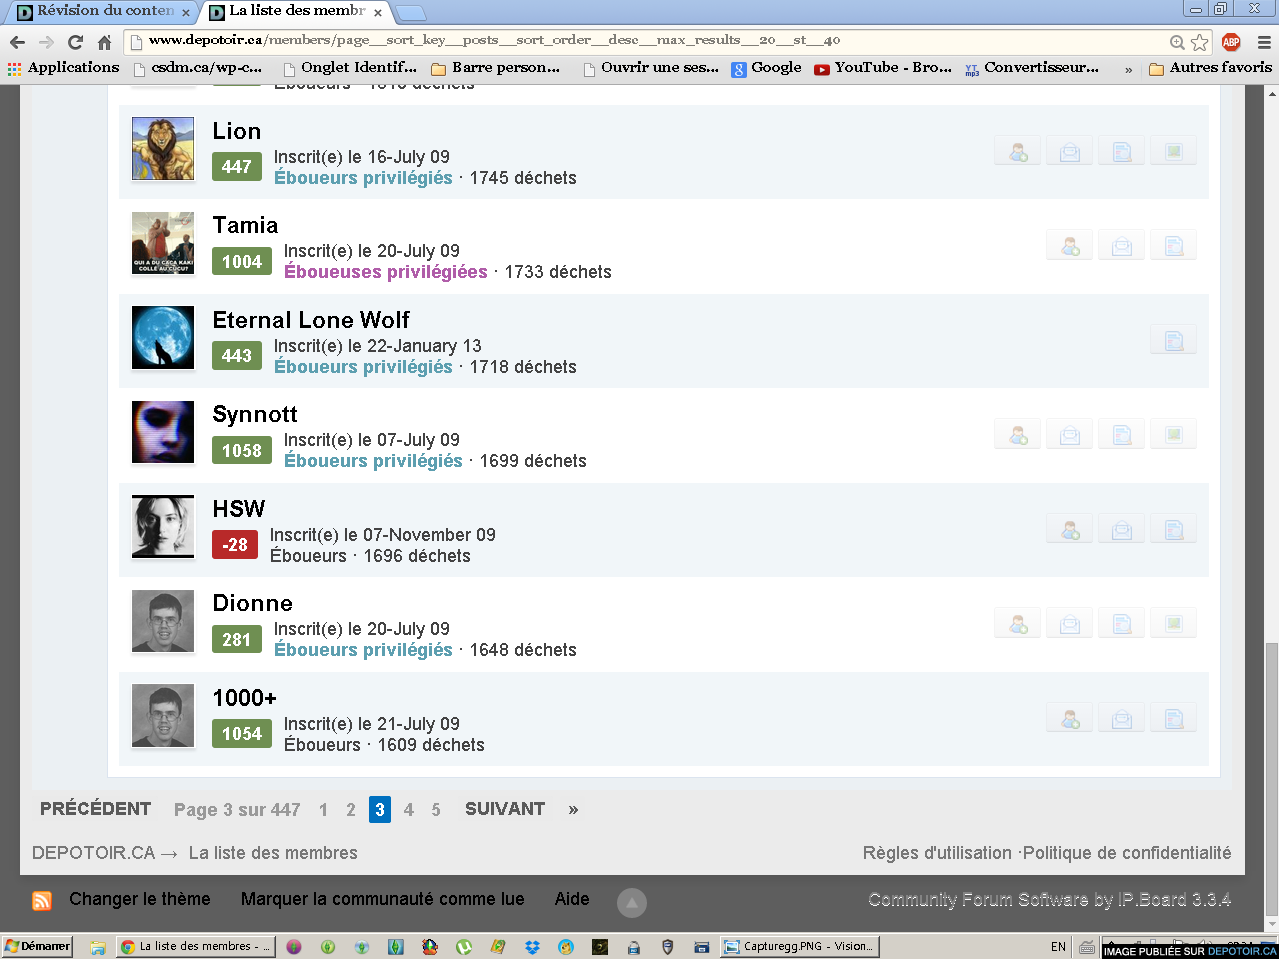Click the SUIVANT next page link
Screen dimensions: 1279x959
pyautogui.click(x=504, y=809)
